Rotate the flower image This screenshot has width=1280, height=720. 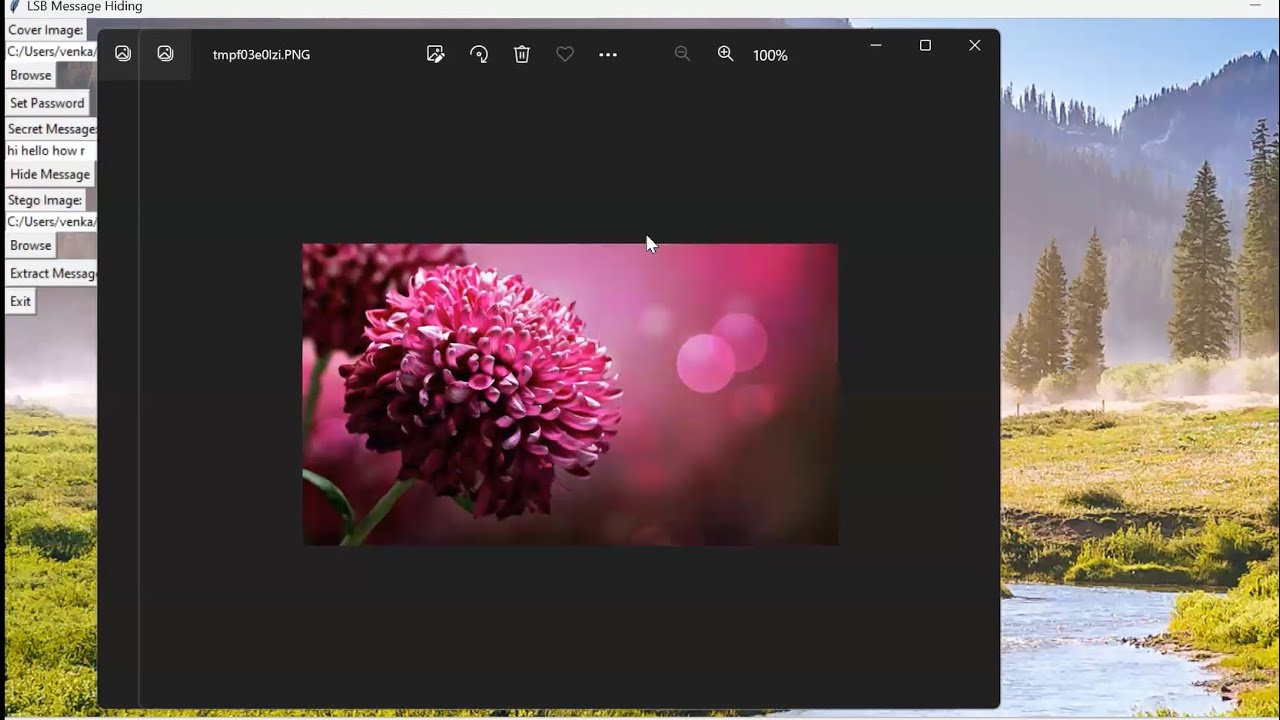(x=479, y=54)
